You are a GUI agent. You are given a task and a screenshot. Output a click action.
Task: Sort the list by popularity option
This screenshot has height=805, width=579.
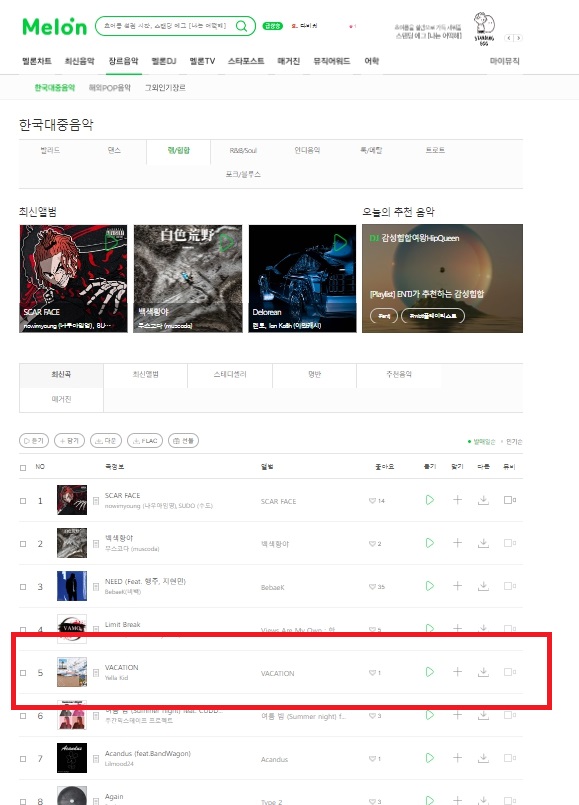point(513,442)
